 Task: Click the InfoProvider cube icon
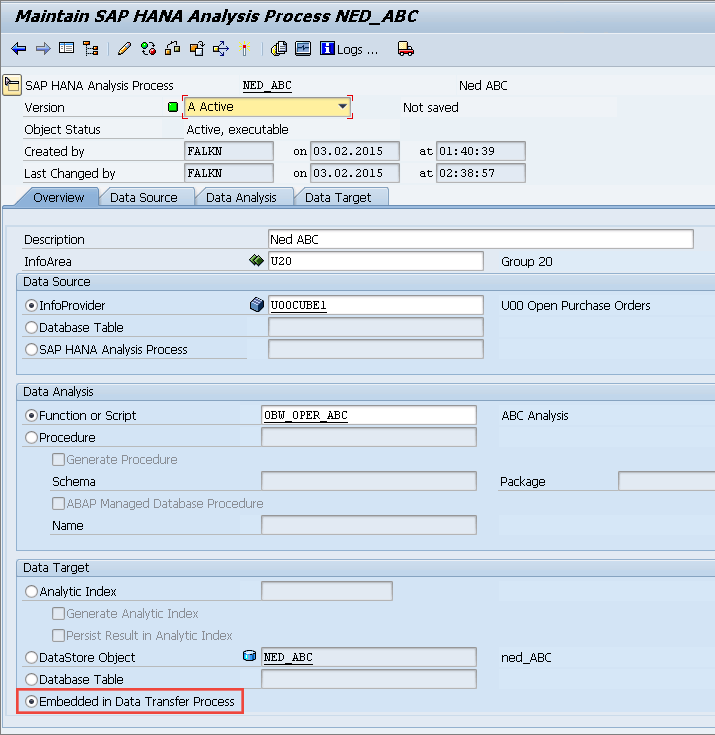[257, 305]
